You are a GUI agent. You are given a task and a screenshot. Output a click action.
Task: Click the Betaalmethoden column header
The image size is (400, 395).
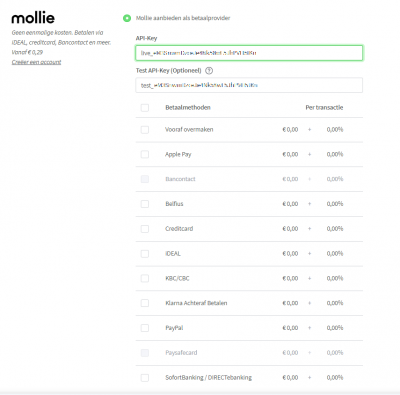(188, 108)
